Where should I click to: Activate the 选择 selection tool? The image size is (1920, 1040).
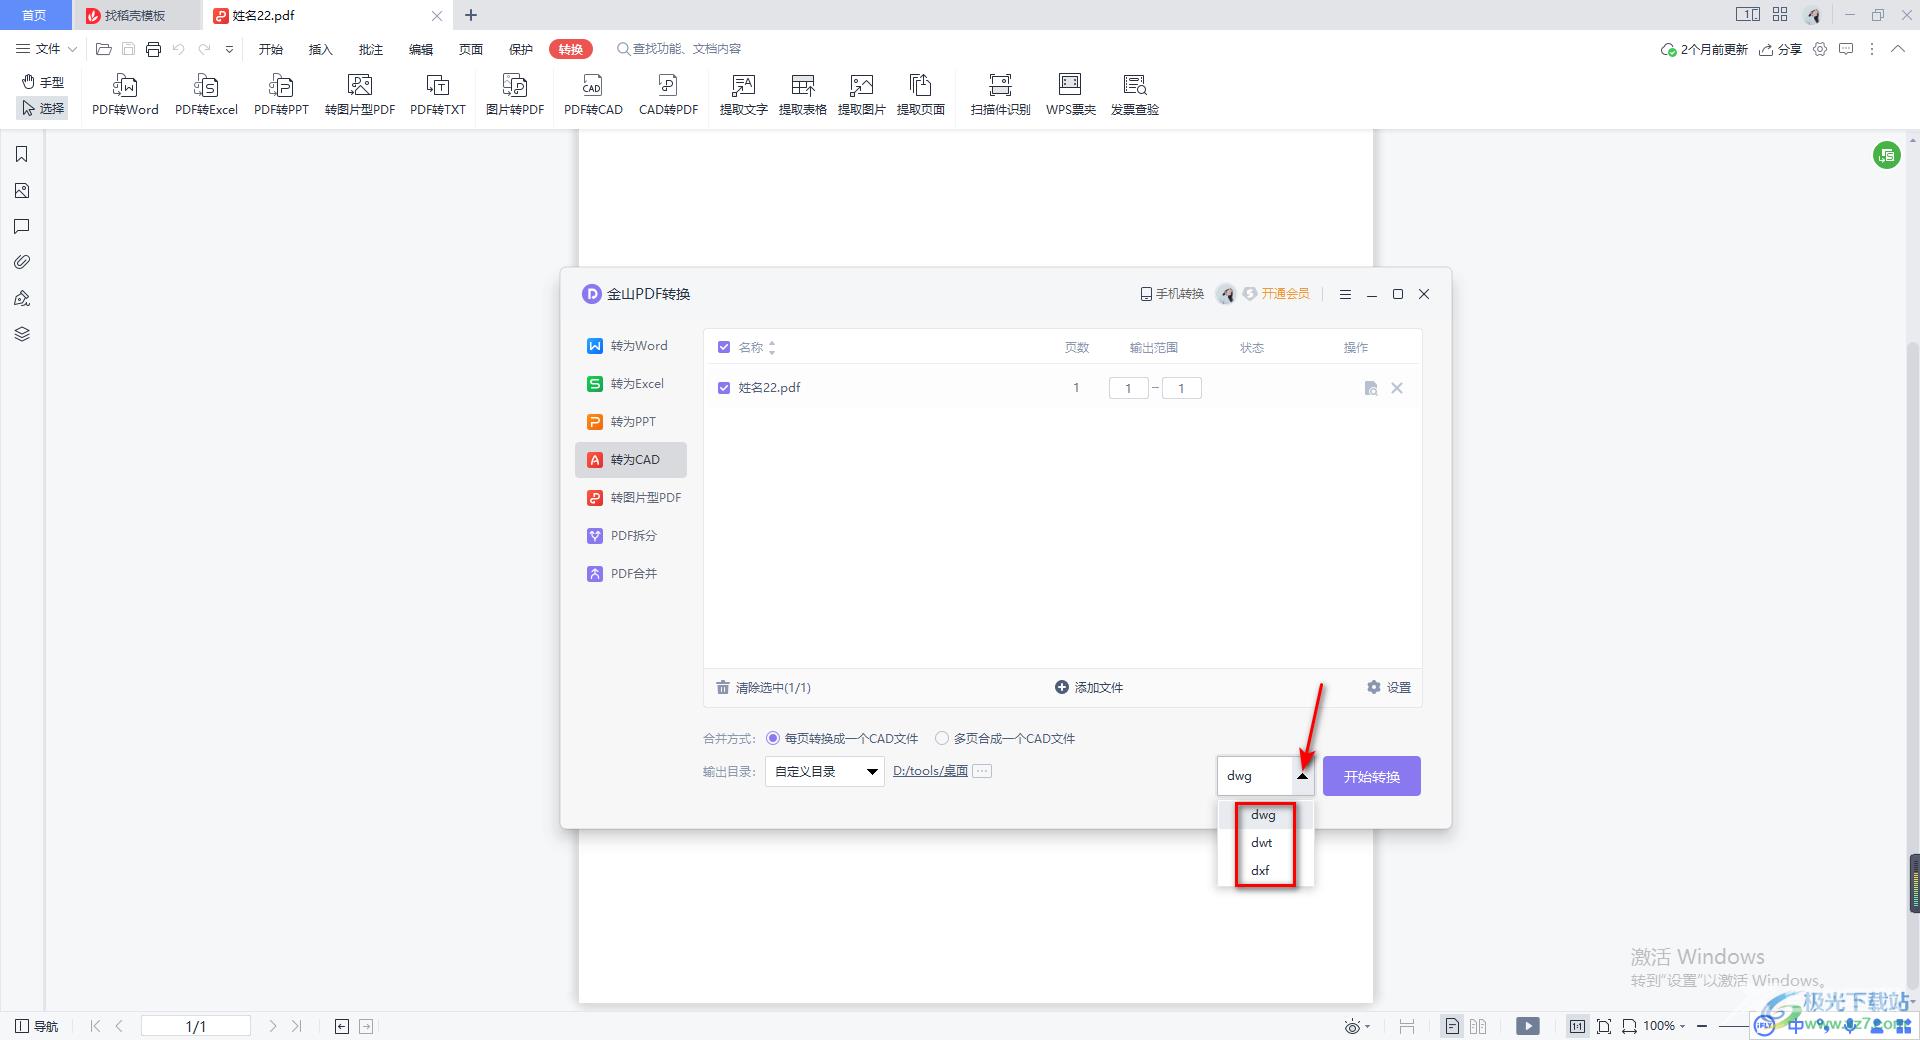pyautogui.click(x=43, y=108)
